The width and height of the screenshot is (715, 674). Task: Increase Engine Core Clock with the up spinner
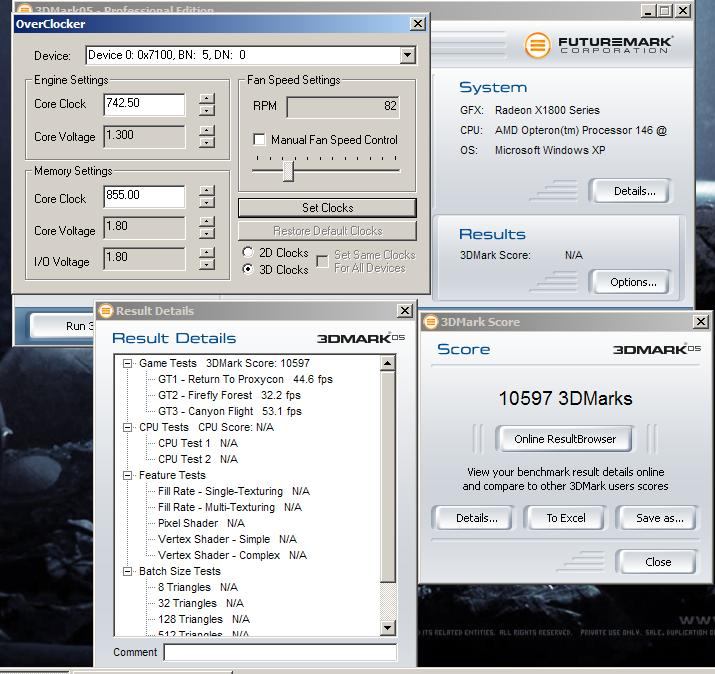(207, 99)
